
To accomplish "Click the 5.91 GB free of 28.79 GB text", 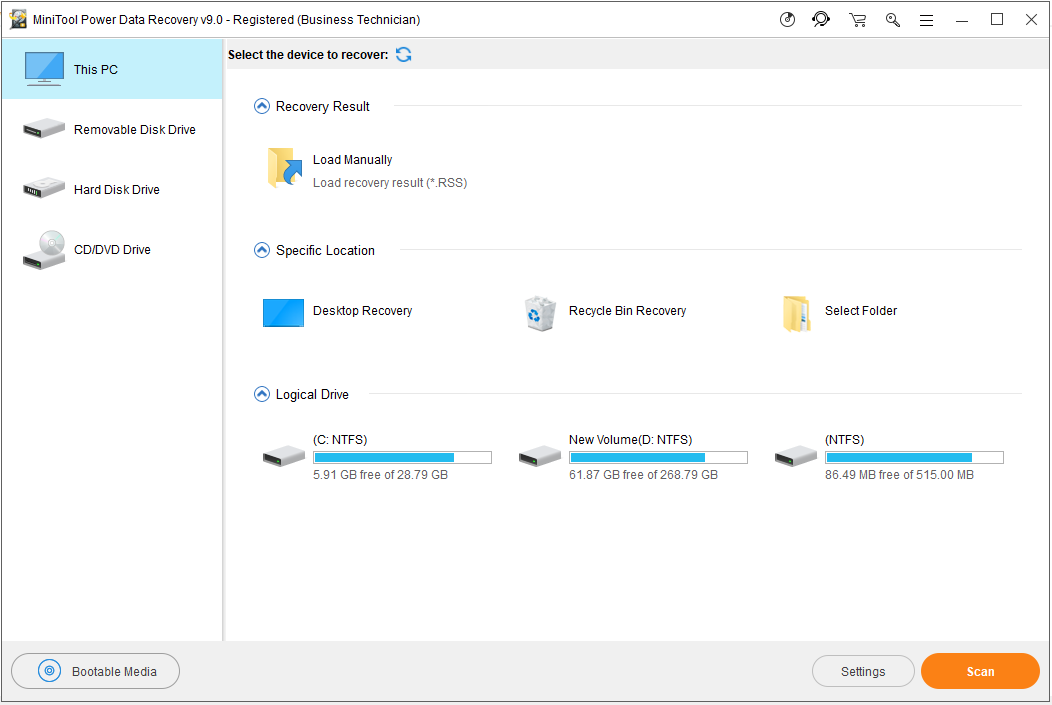I will [380, 475].
